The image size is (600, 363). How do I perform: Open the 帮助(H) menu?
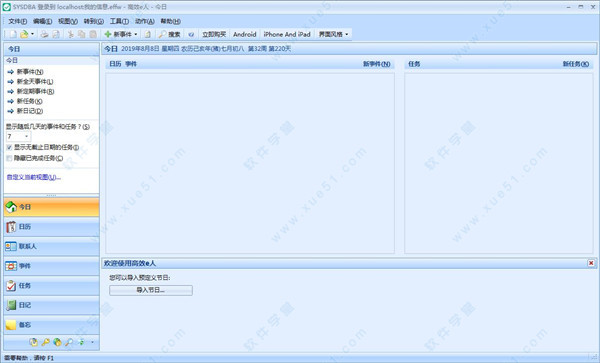coord(170,21)
